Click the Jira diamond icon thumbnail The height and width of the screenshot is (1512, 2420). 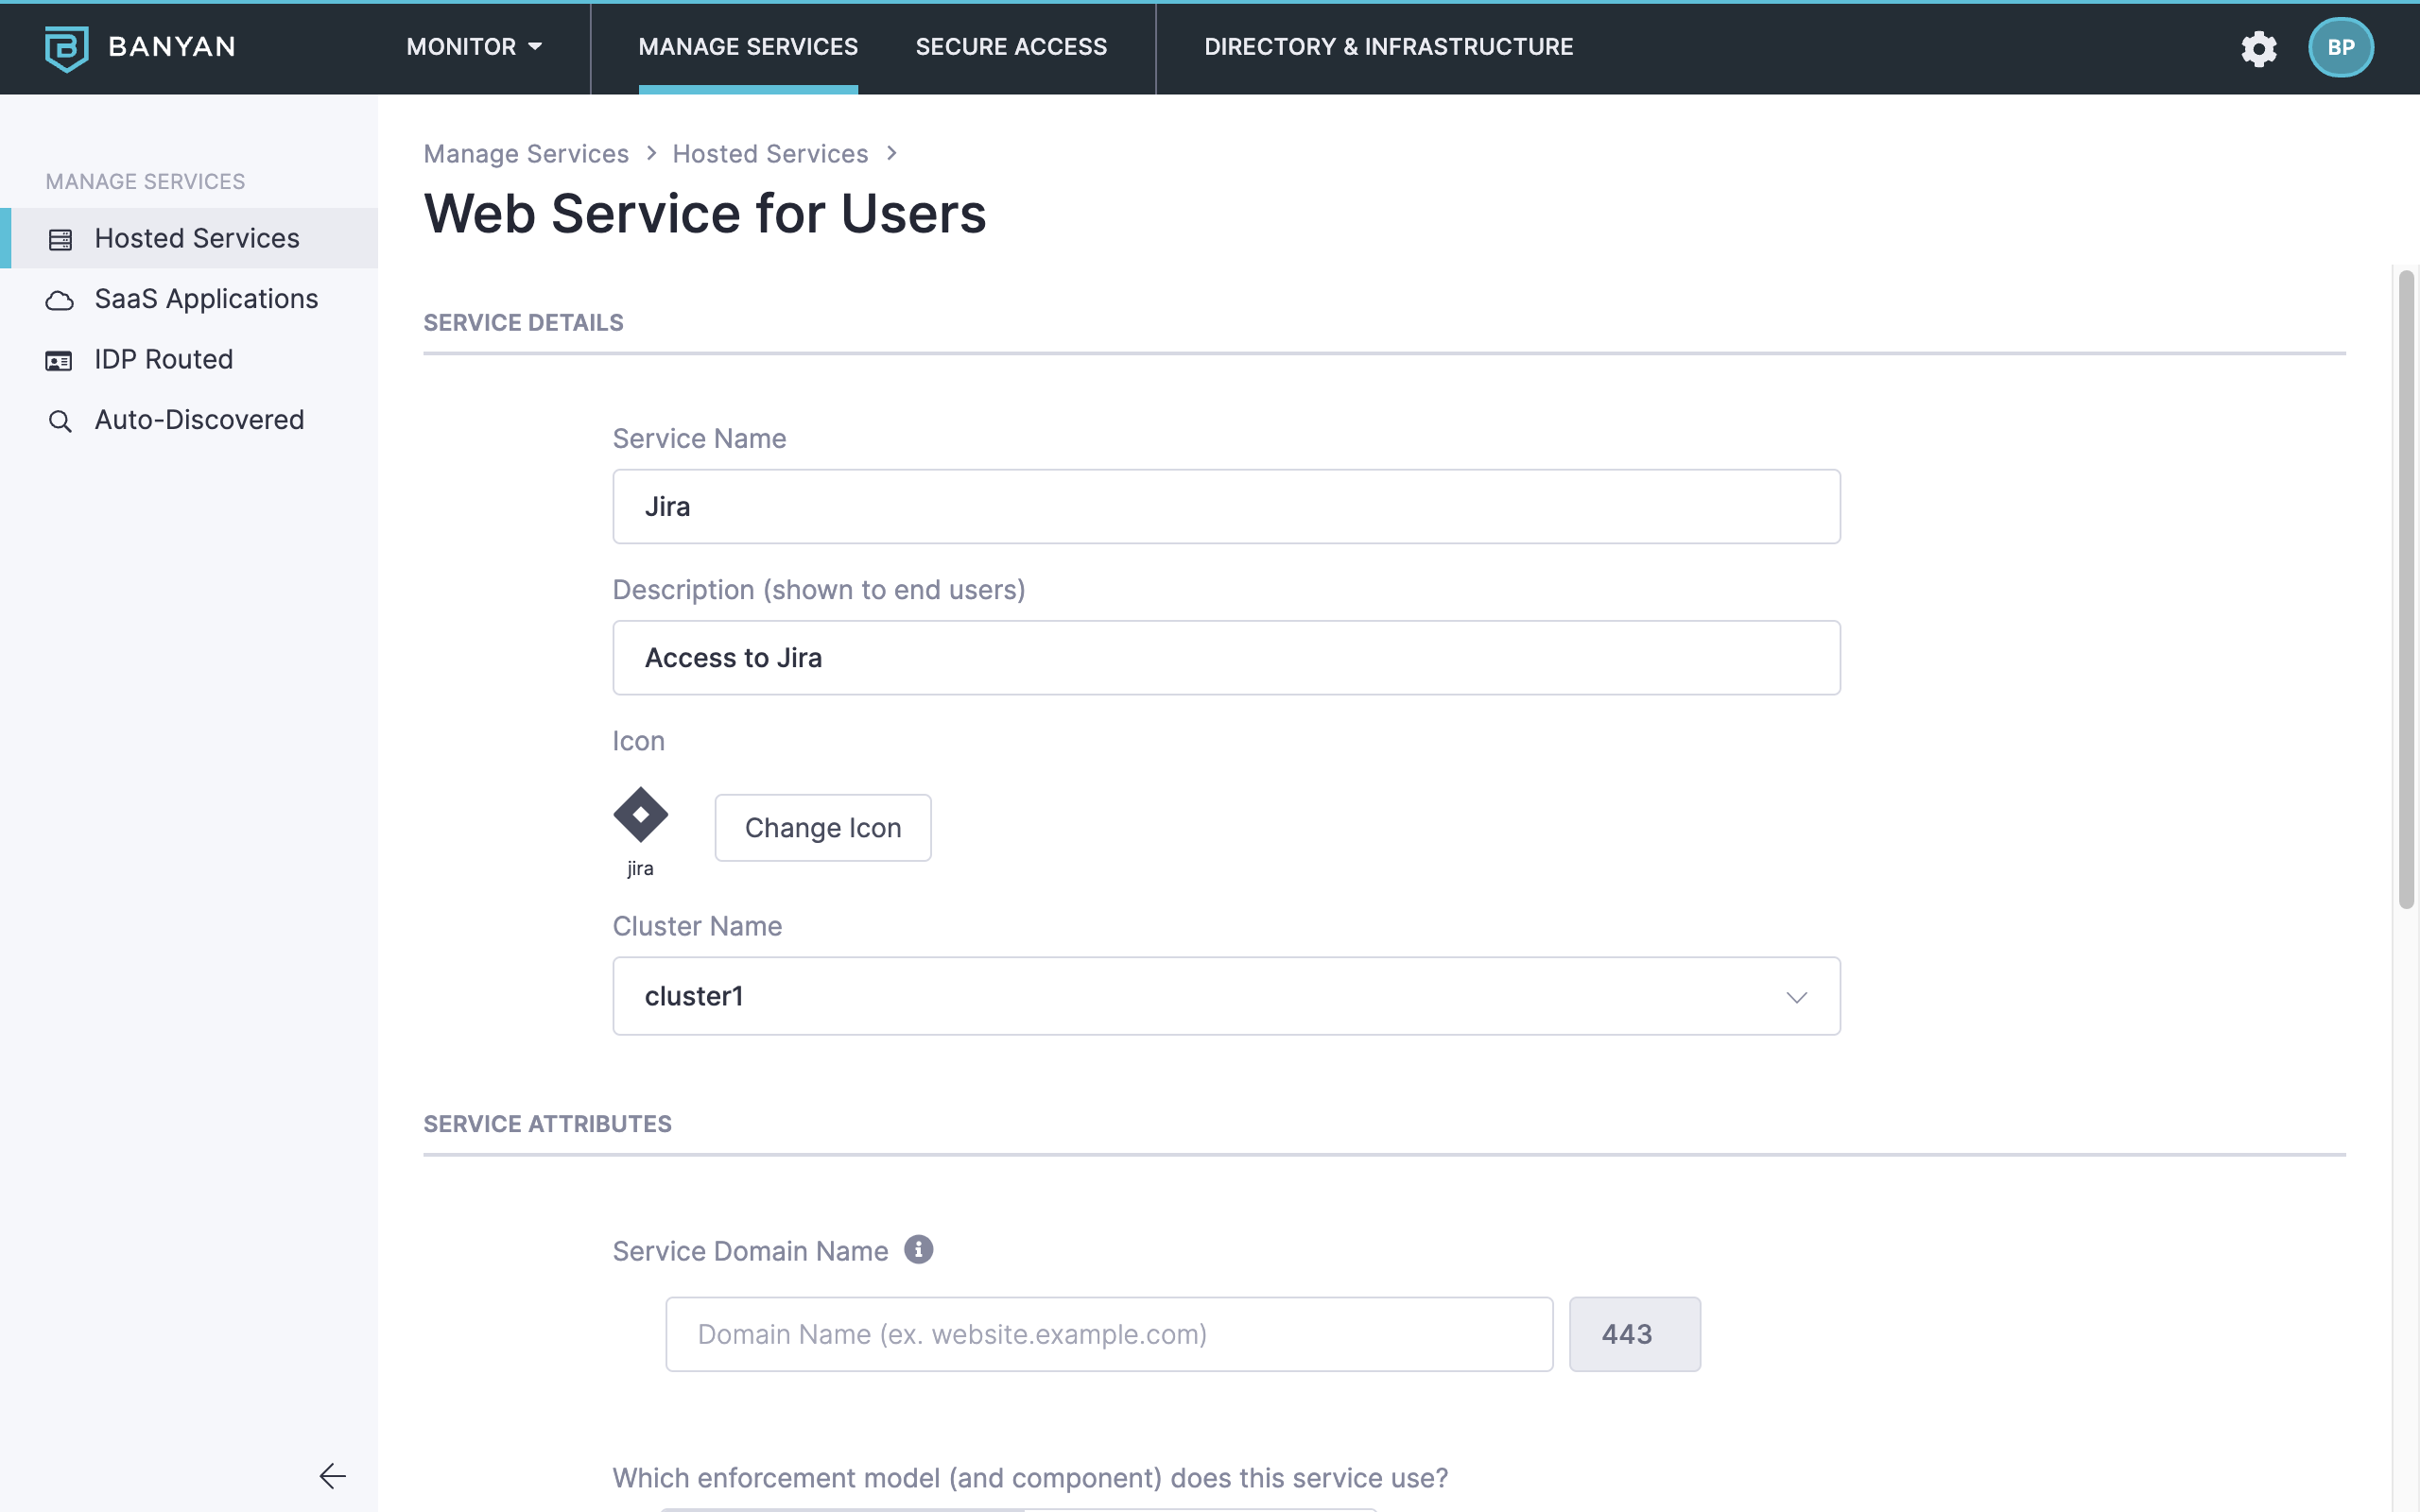point(640,814)
